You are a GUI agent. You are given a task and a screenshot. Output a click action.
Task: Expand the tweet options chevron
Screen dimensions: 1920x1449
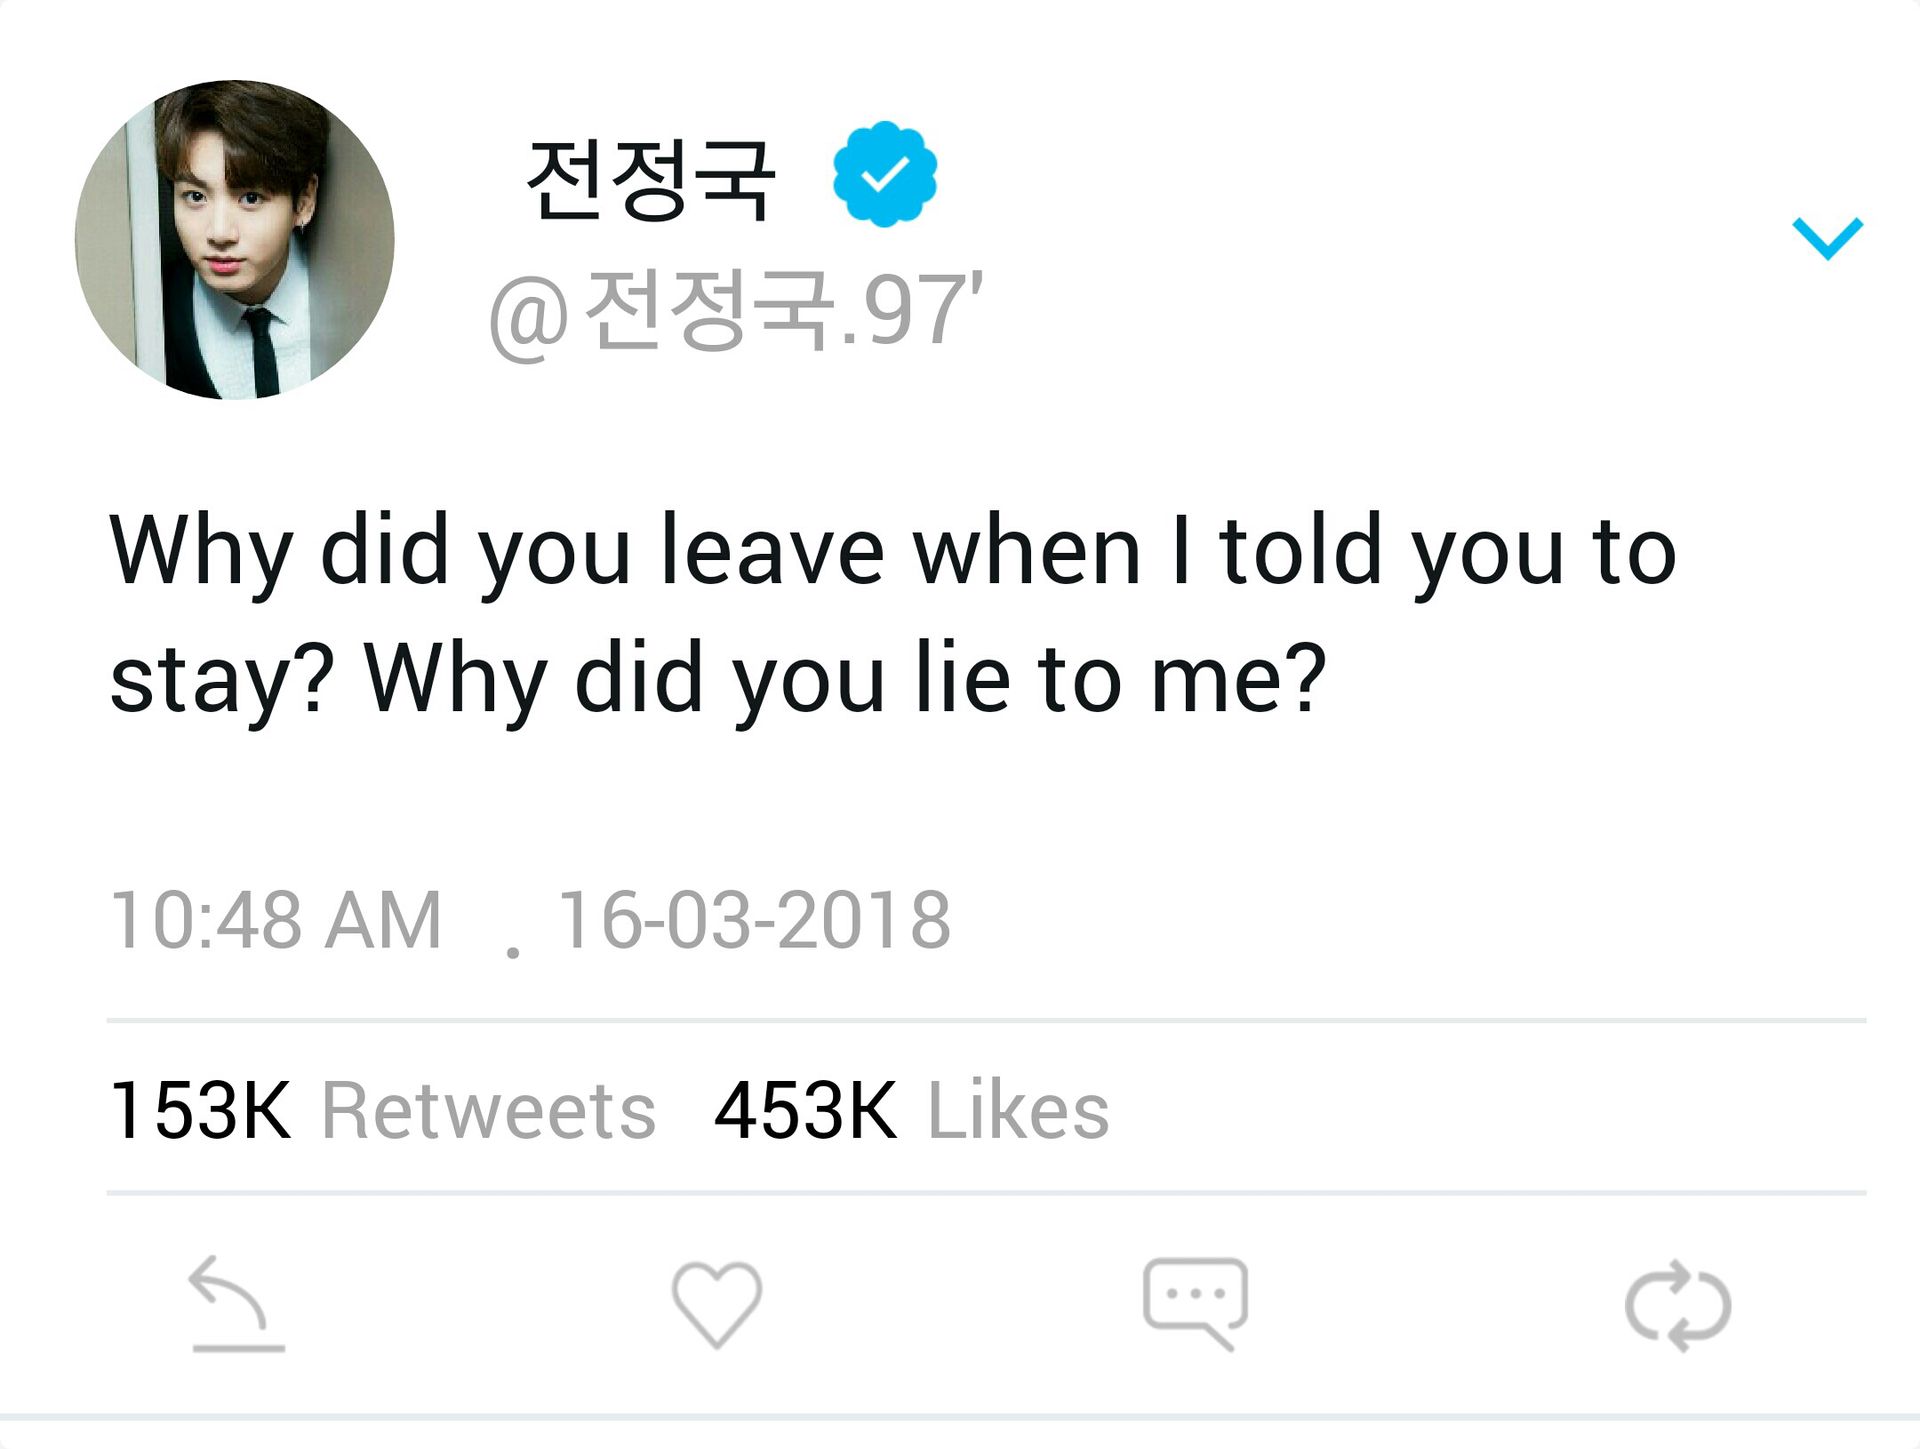1828,238
